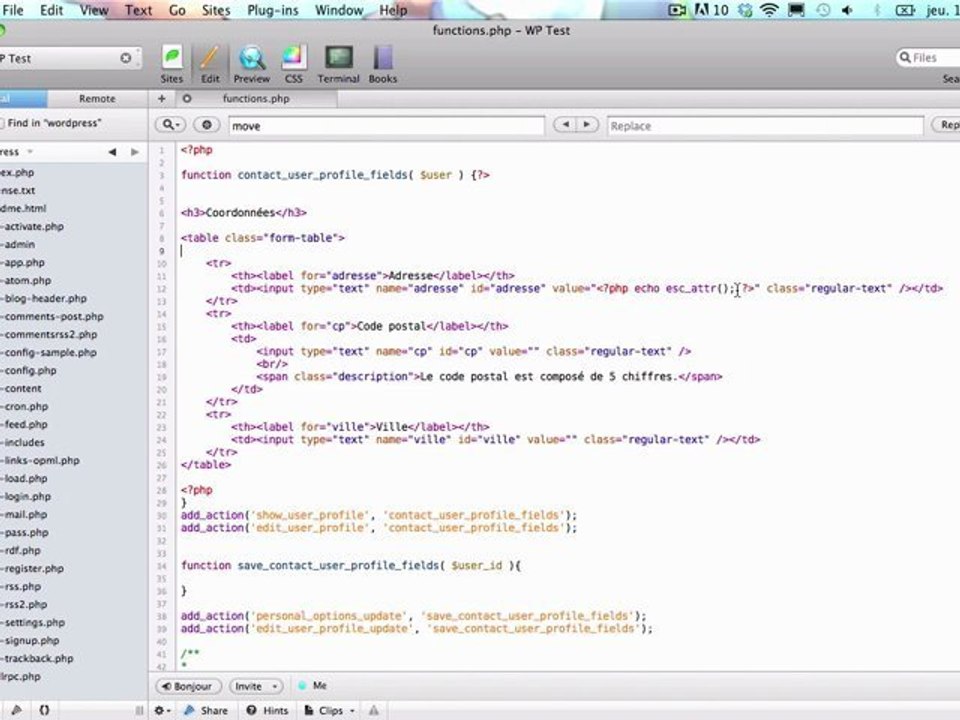Click the Adobe 10 menu bar icon
960x720 pixels.
click(x=711, y=10)
